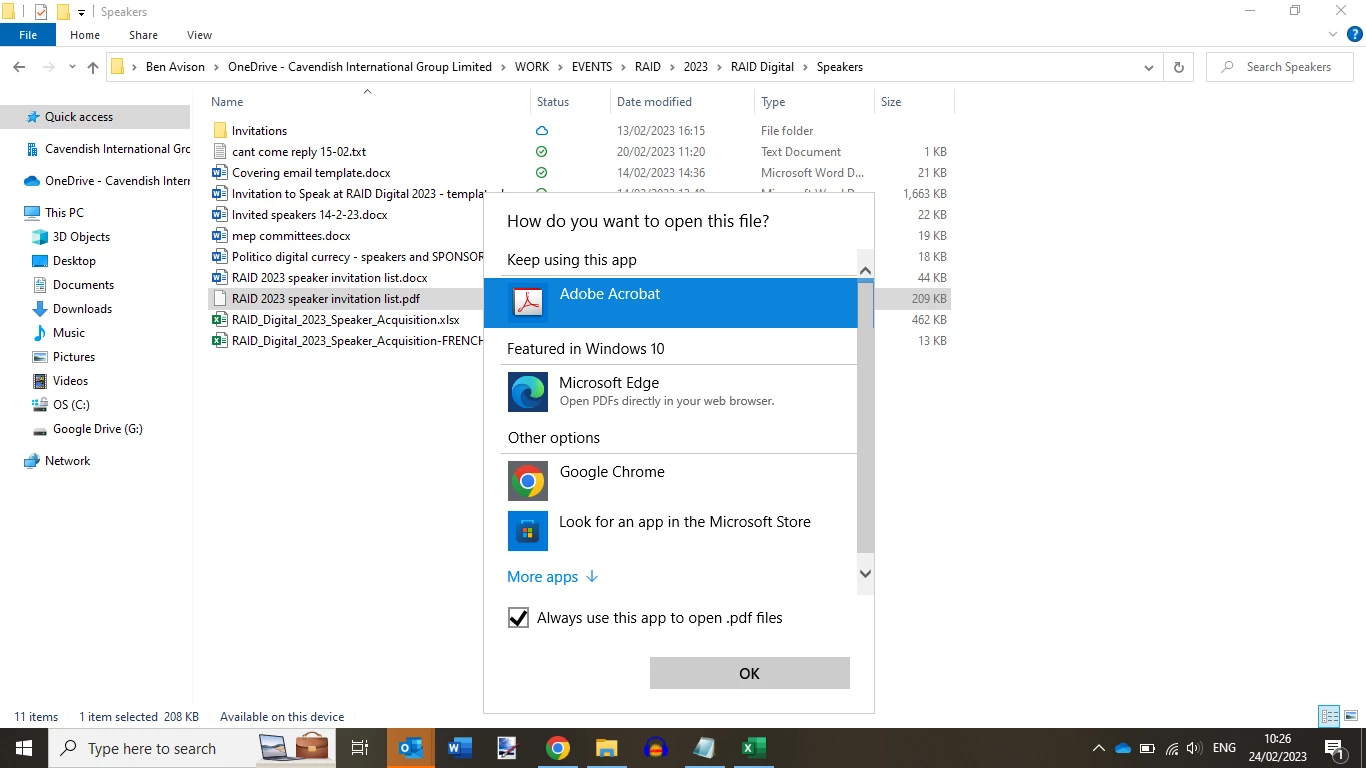Click the Back navigation arrow

(19, 67)
